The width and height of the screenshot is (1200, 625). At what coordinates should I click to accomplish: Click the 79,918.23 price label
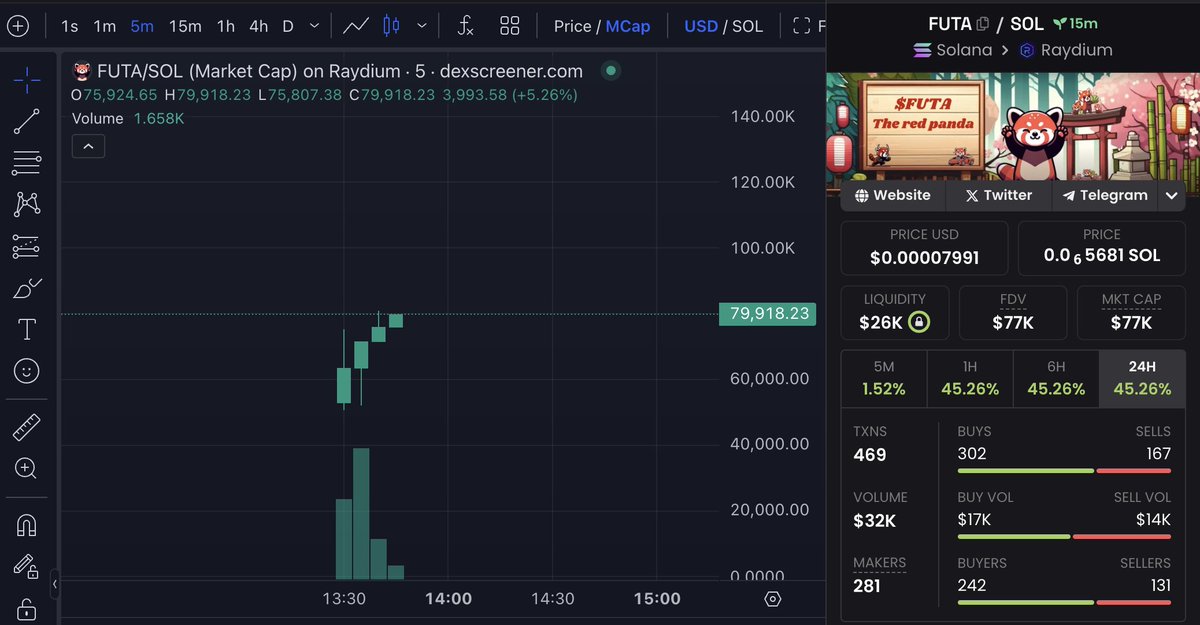tap(768, 314)
